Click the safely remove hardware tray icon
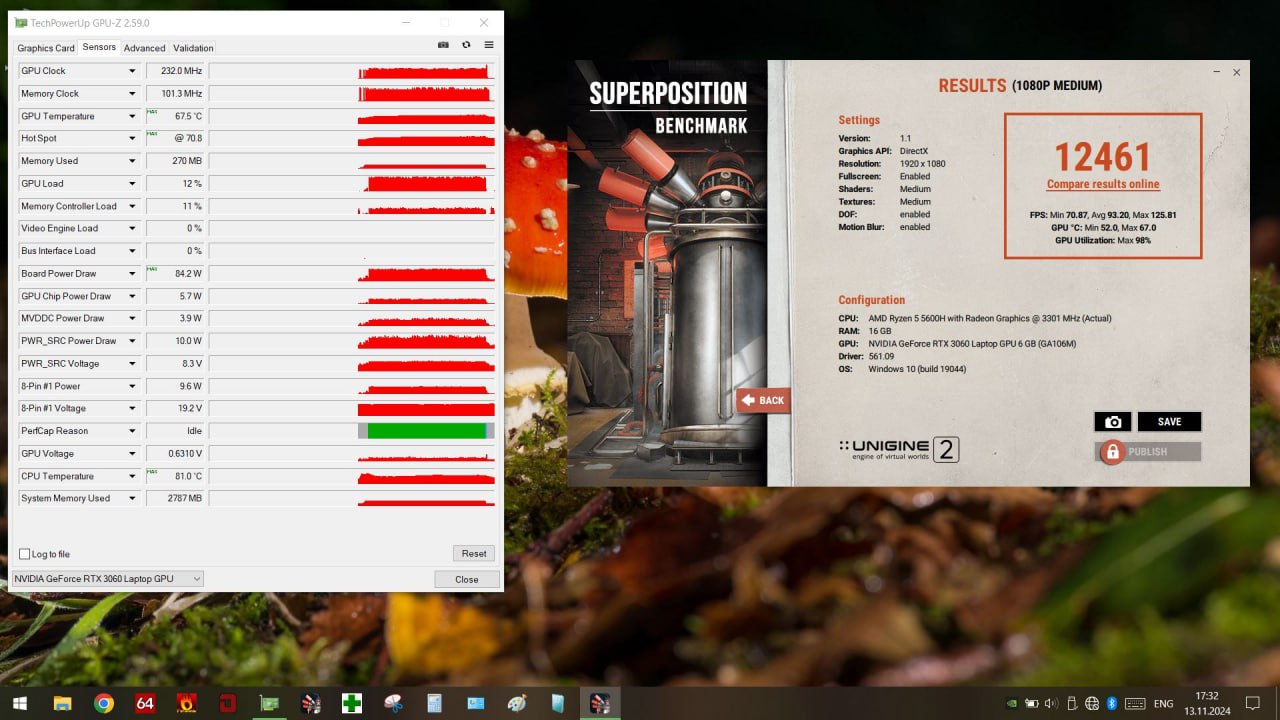Image resolution: width=1280 pixels, height=720 pixels. [x=1072, y=703]
